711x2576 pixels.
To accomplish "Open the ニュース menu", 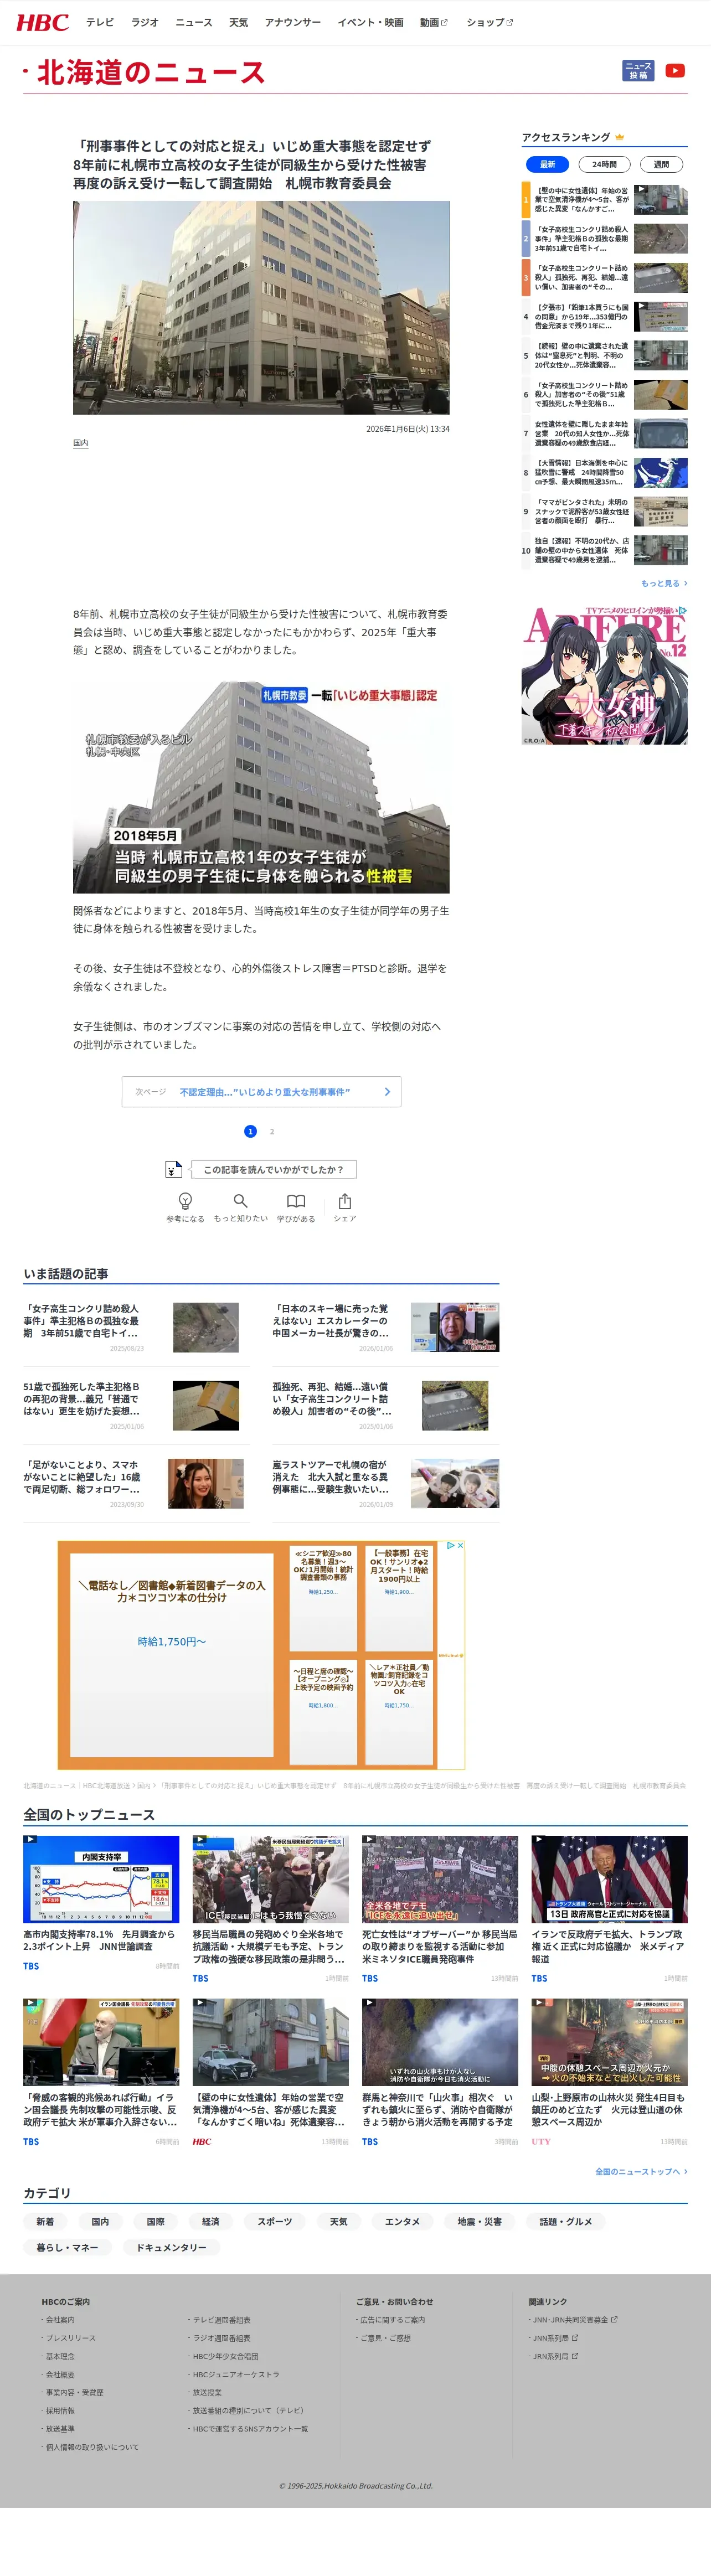I will tap(194, 22).
